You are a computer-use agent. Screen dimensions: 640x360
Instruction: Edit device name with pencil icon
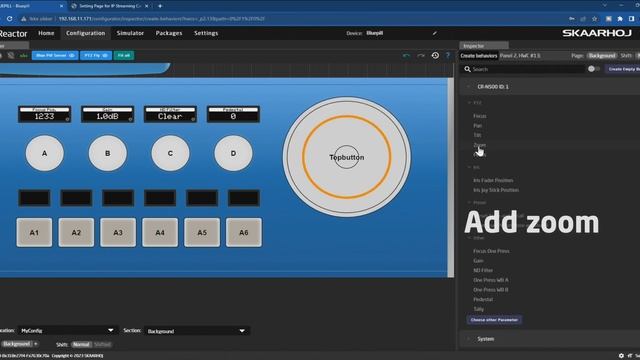click(x=435, y=33)
